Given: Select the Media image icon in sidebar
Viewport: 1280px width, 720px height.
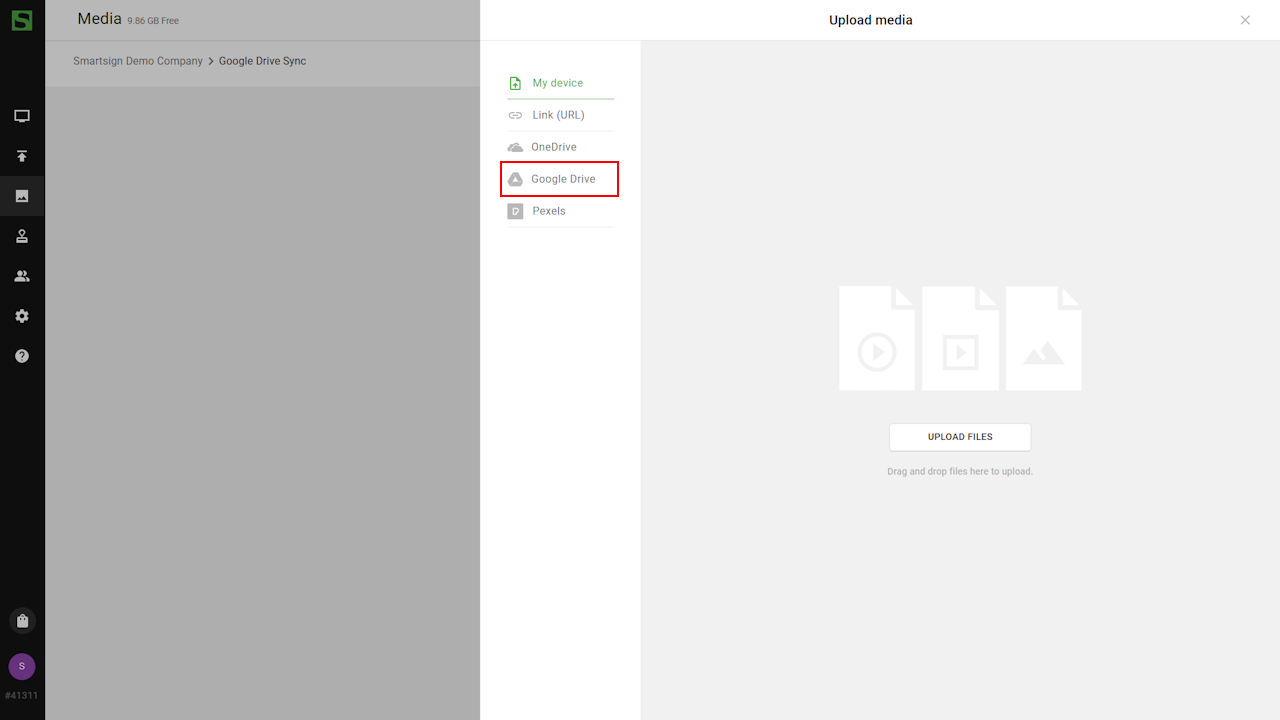Looking at the screenshot, I should (22, 196).
